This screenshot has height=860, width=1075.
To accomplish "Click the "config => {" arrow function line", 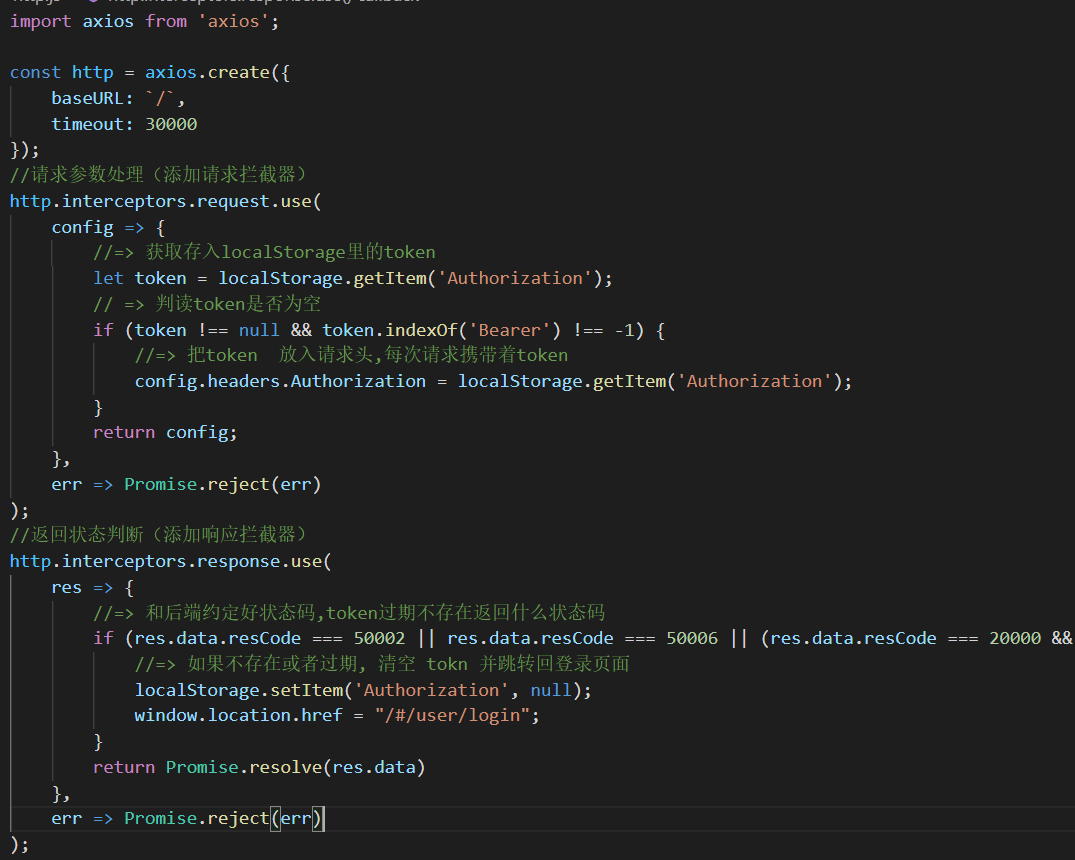I will 108,227.
